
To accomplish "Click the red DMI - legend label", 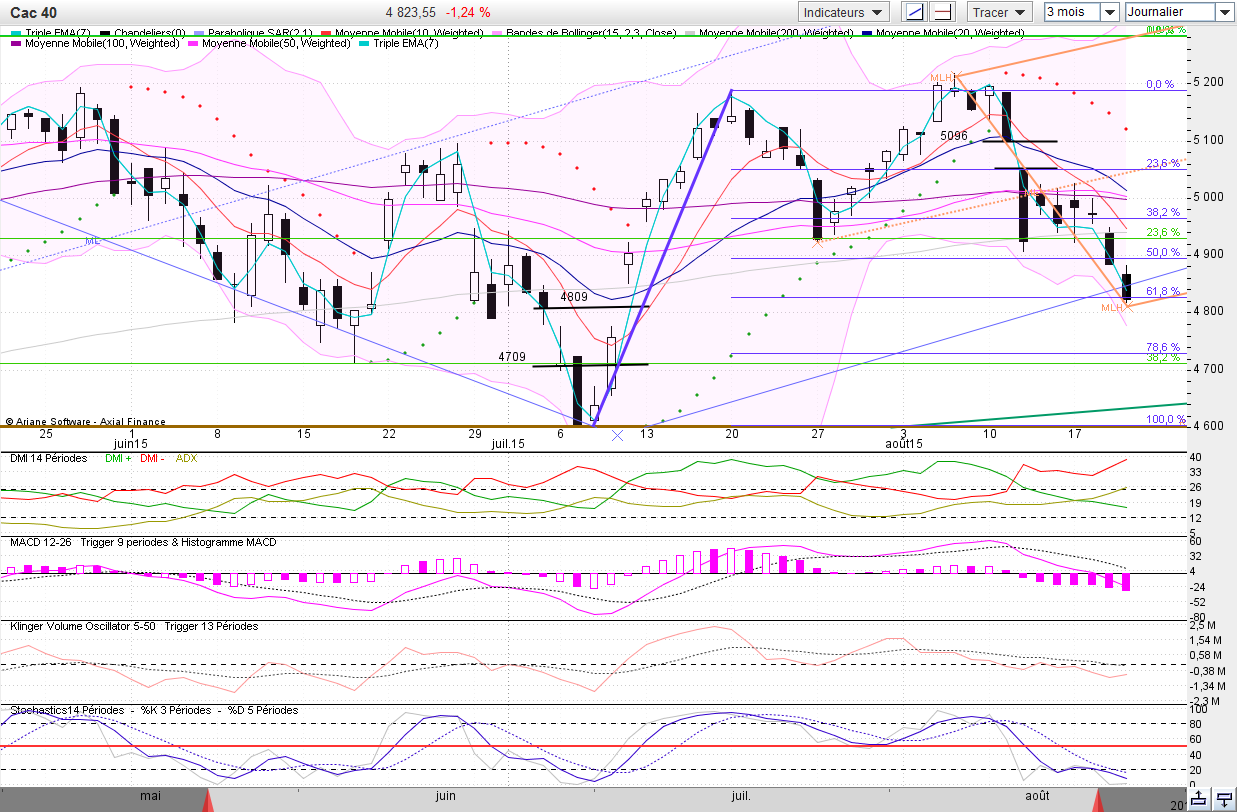I will pyautogui.click(x=152, y=457).
